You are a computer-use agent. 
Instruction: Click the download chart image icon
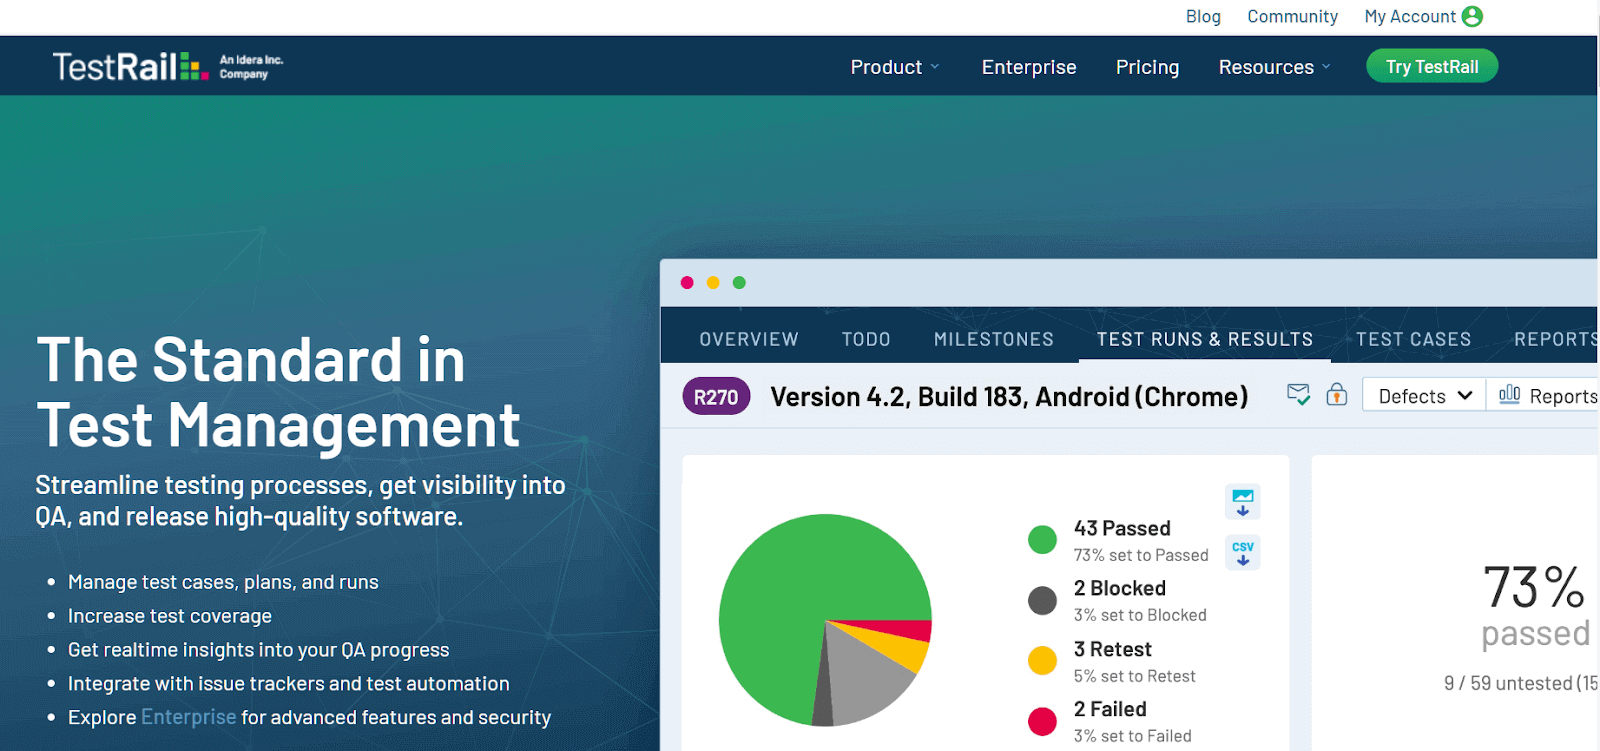(x=1243, y=501)
